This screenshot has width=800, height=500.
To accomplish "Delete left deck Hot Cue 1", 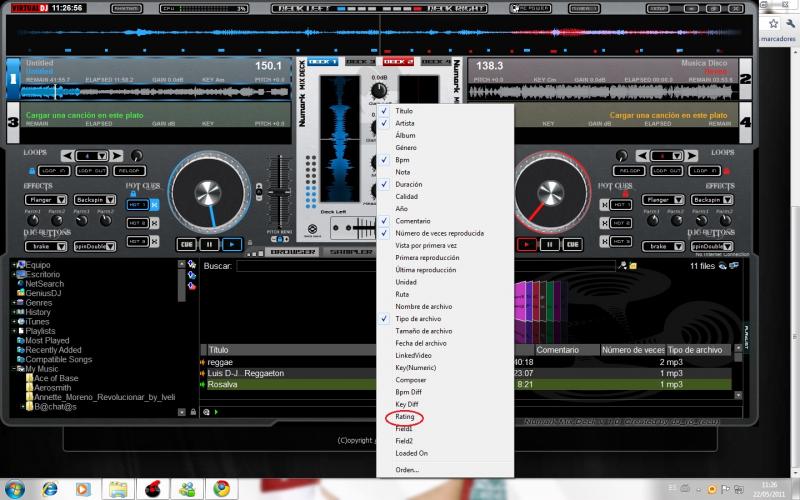I will click(155, 205).
